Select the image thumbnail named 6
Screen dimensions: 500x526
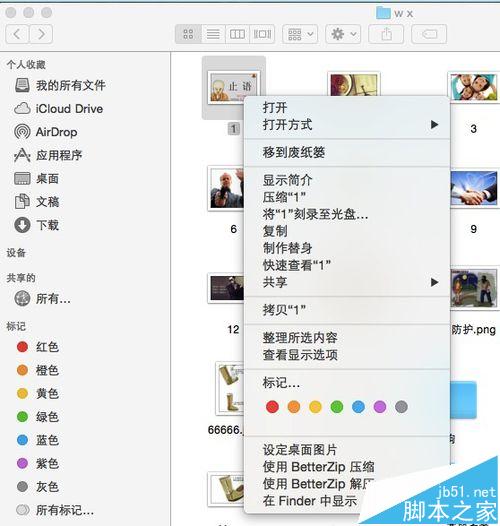[226, 188]
